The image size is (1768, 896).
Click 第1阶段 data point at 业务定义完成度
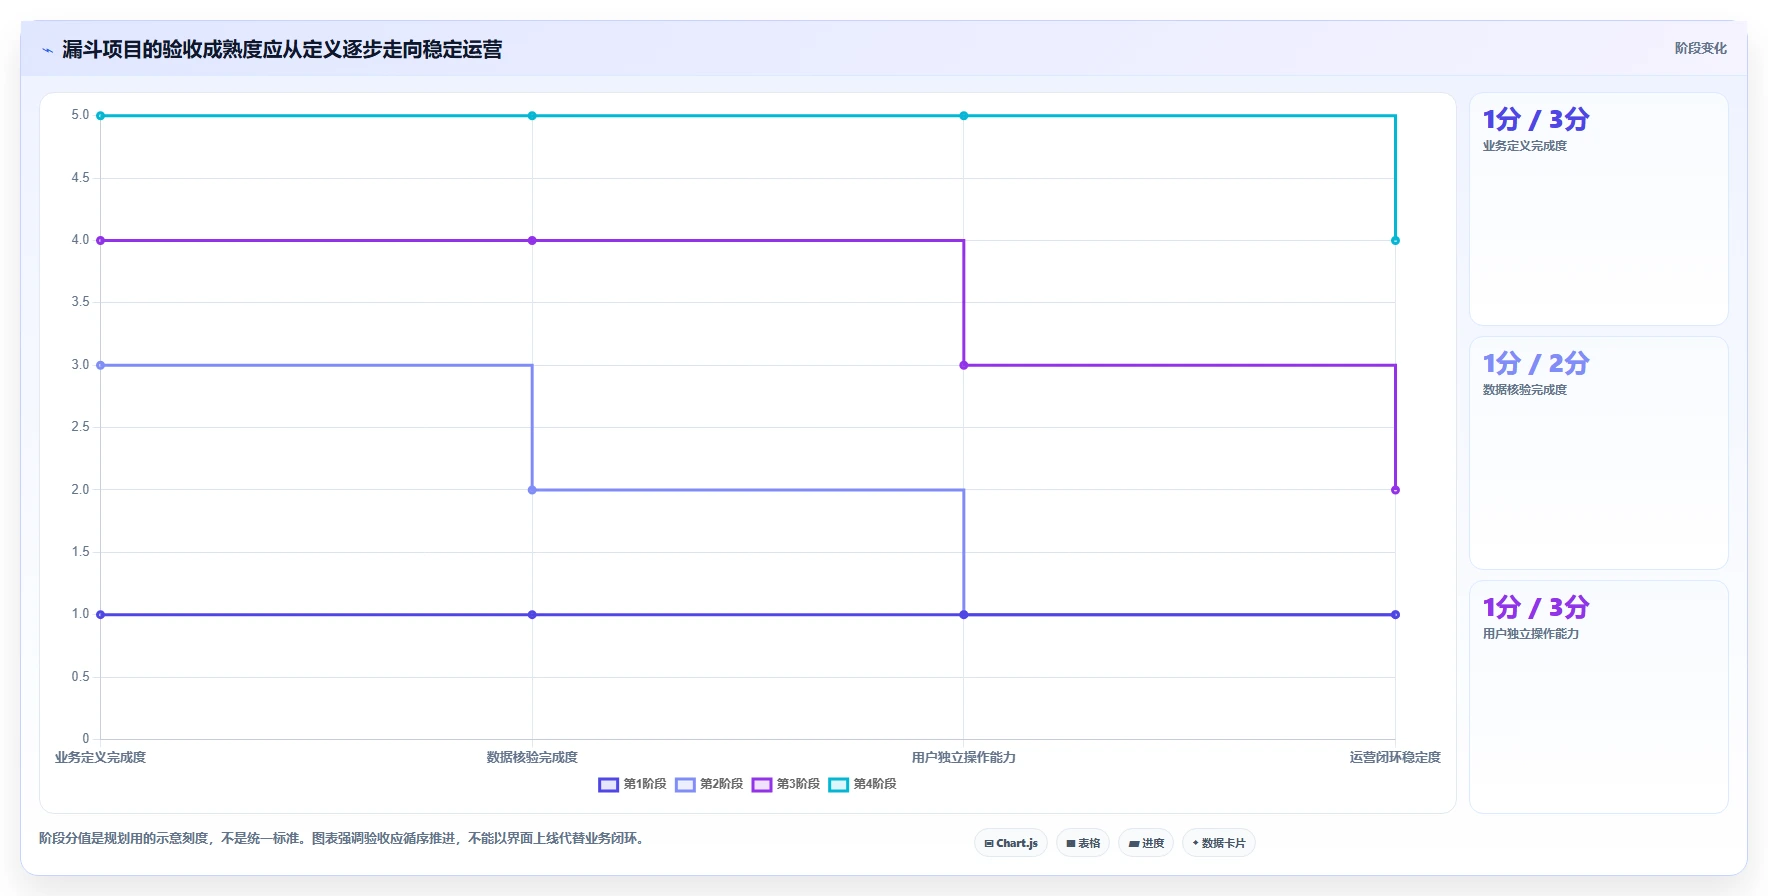pyautogui.click(x=100, y=614)
